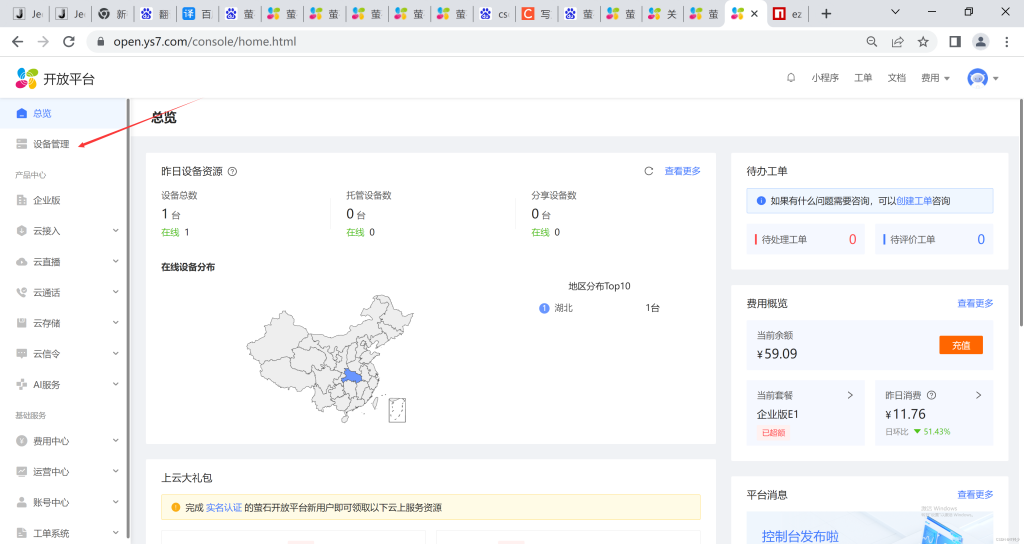1024x544 pixels.
Task: Click 查看更多 in 费用概览
Action: coord(975,304)
